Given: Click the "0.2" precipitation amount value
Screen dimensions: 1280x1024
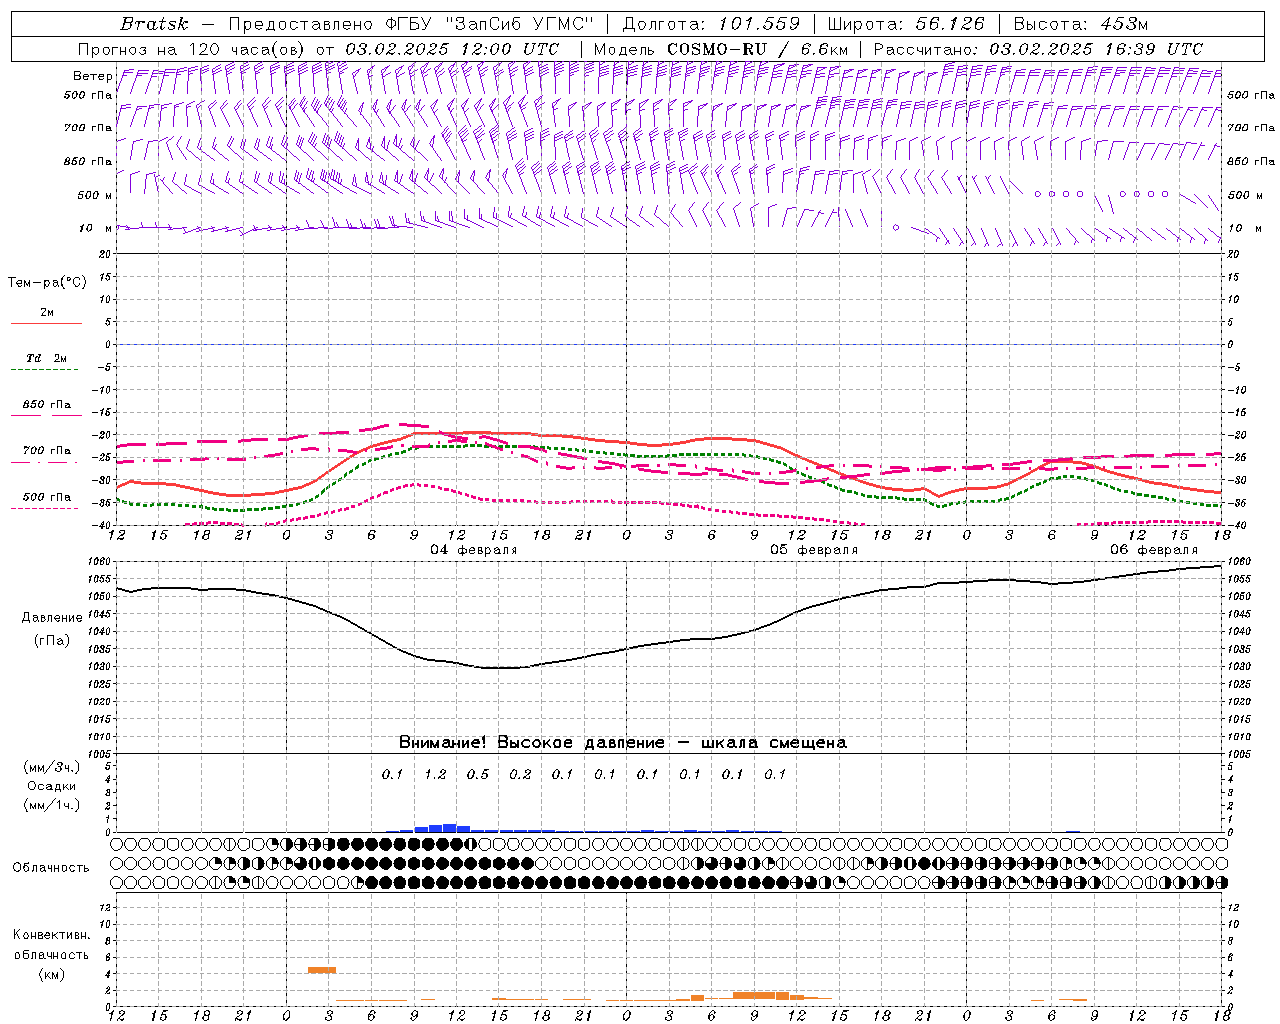Looking at the screenshot, I should pos(520,774).
